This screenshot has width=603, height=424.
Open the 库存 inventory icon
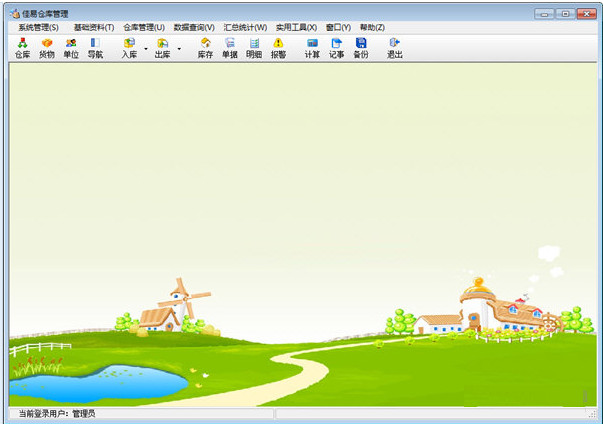205,48
